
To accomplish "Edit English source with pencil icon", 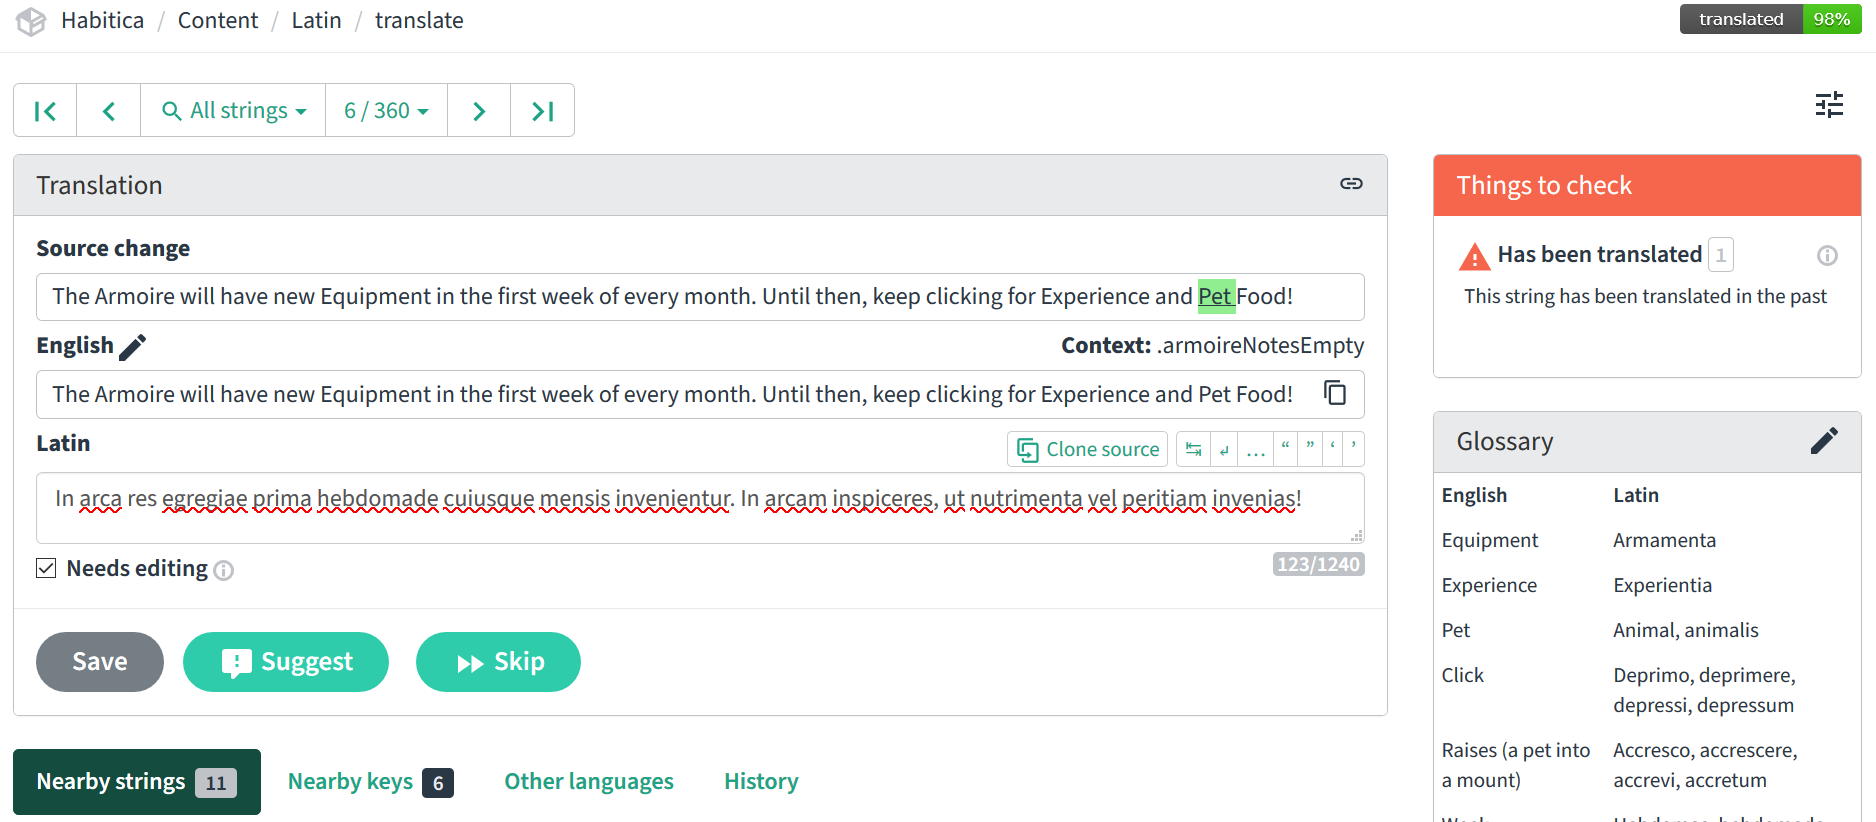I will (132, 347).
